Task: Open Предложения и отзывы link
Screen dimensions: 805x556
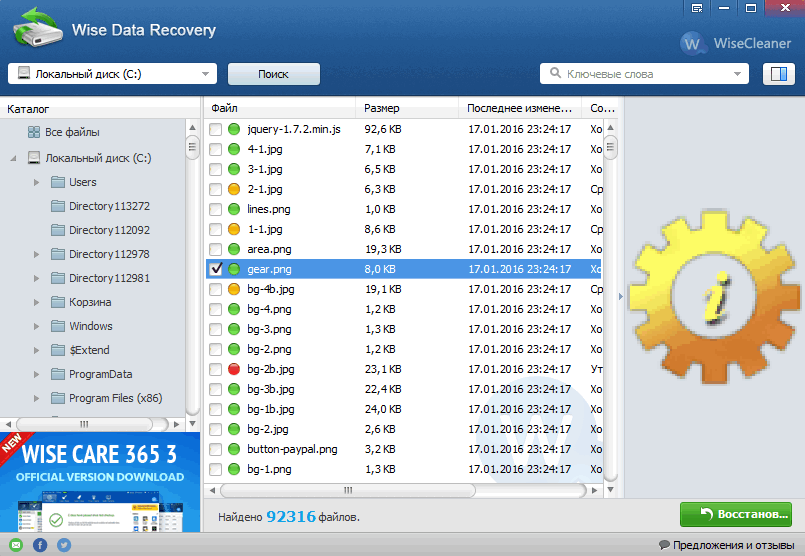Action: pos(733,545)
